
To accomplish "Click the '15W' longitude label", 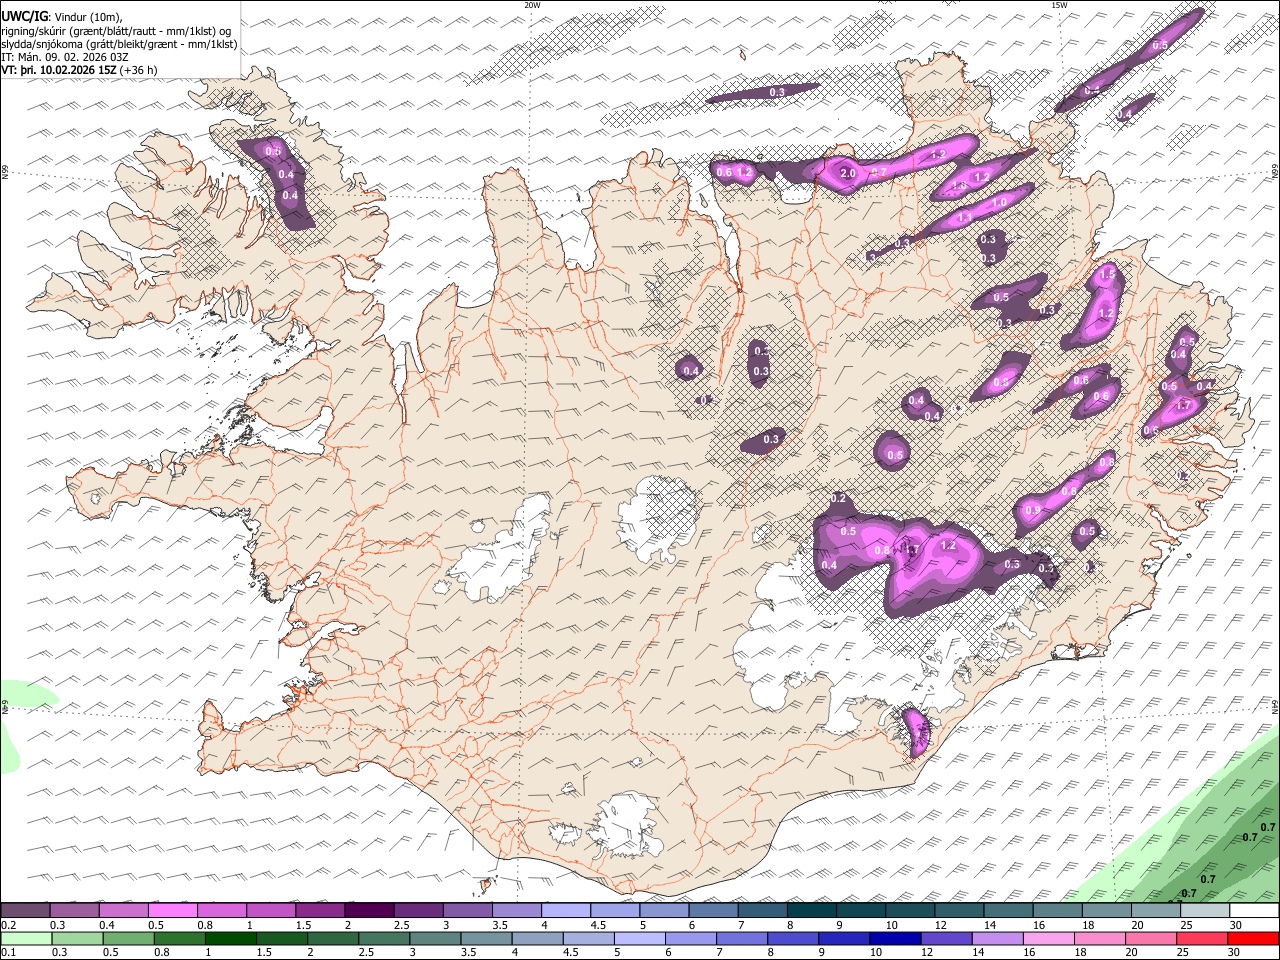I will [x=1058, y=5].
